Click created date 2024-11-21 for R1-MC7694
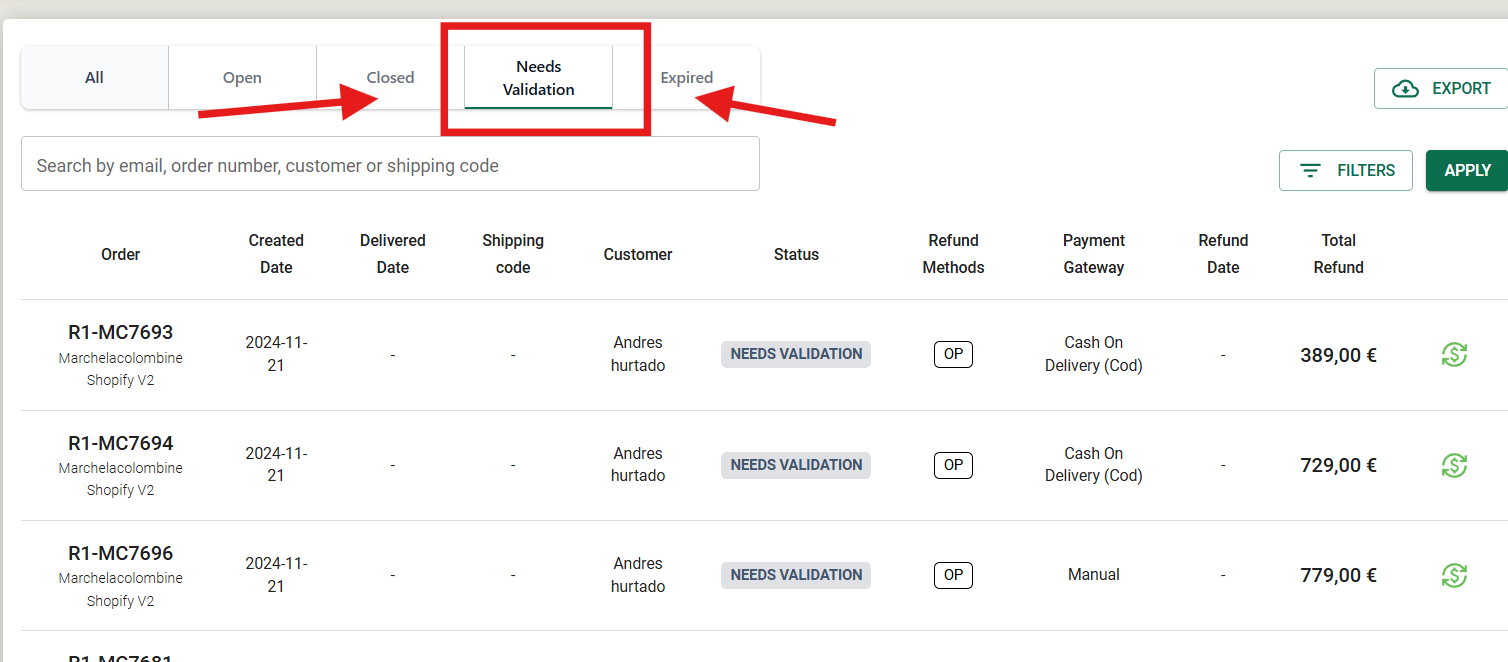Screen dimensions: 1508x662 click(276, 465)
